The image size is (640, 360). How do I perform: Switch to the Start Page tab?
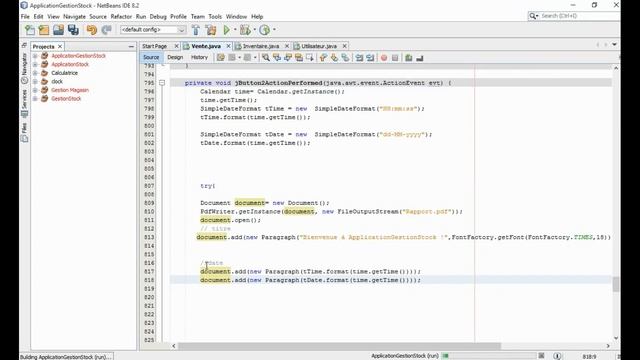155,46
